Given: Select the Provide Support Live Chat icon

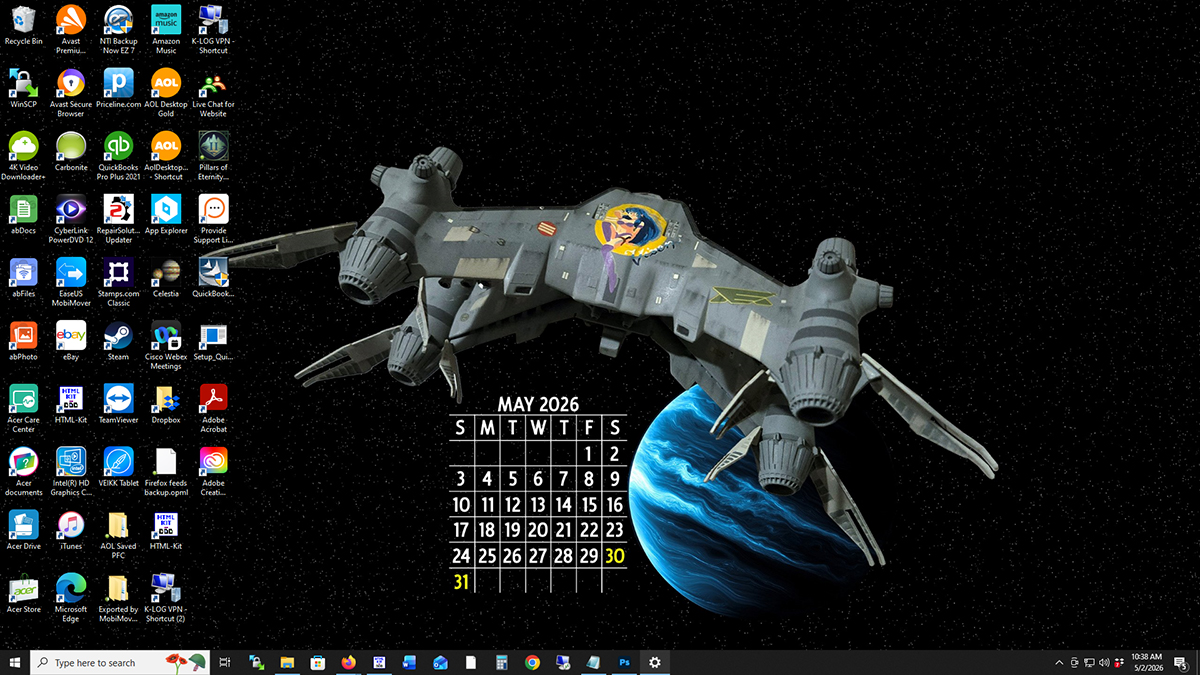Looking at the screenshot, I should pyautogui.click(x=213, y=218).
